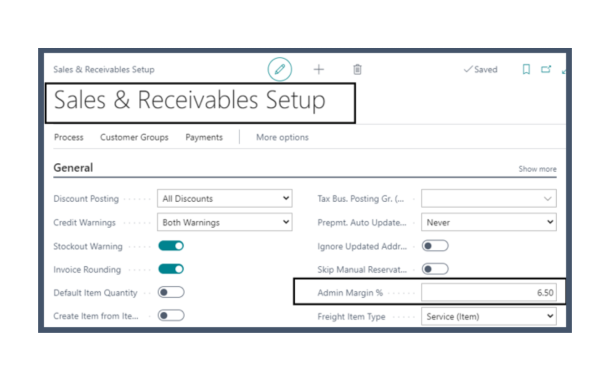Enable Ignore Updated Addresses switch
This screenshot has height=381, width=610.
click(x=435, y=246)
